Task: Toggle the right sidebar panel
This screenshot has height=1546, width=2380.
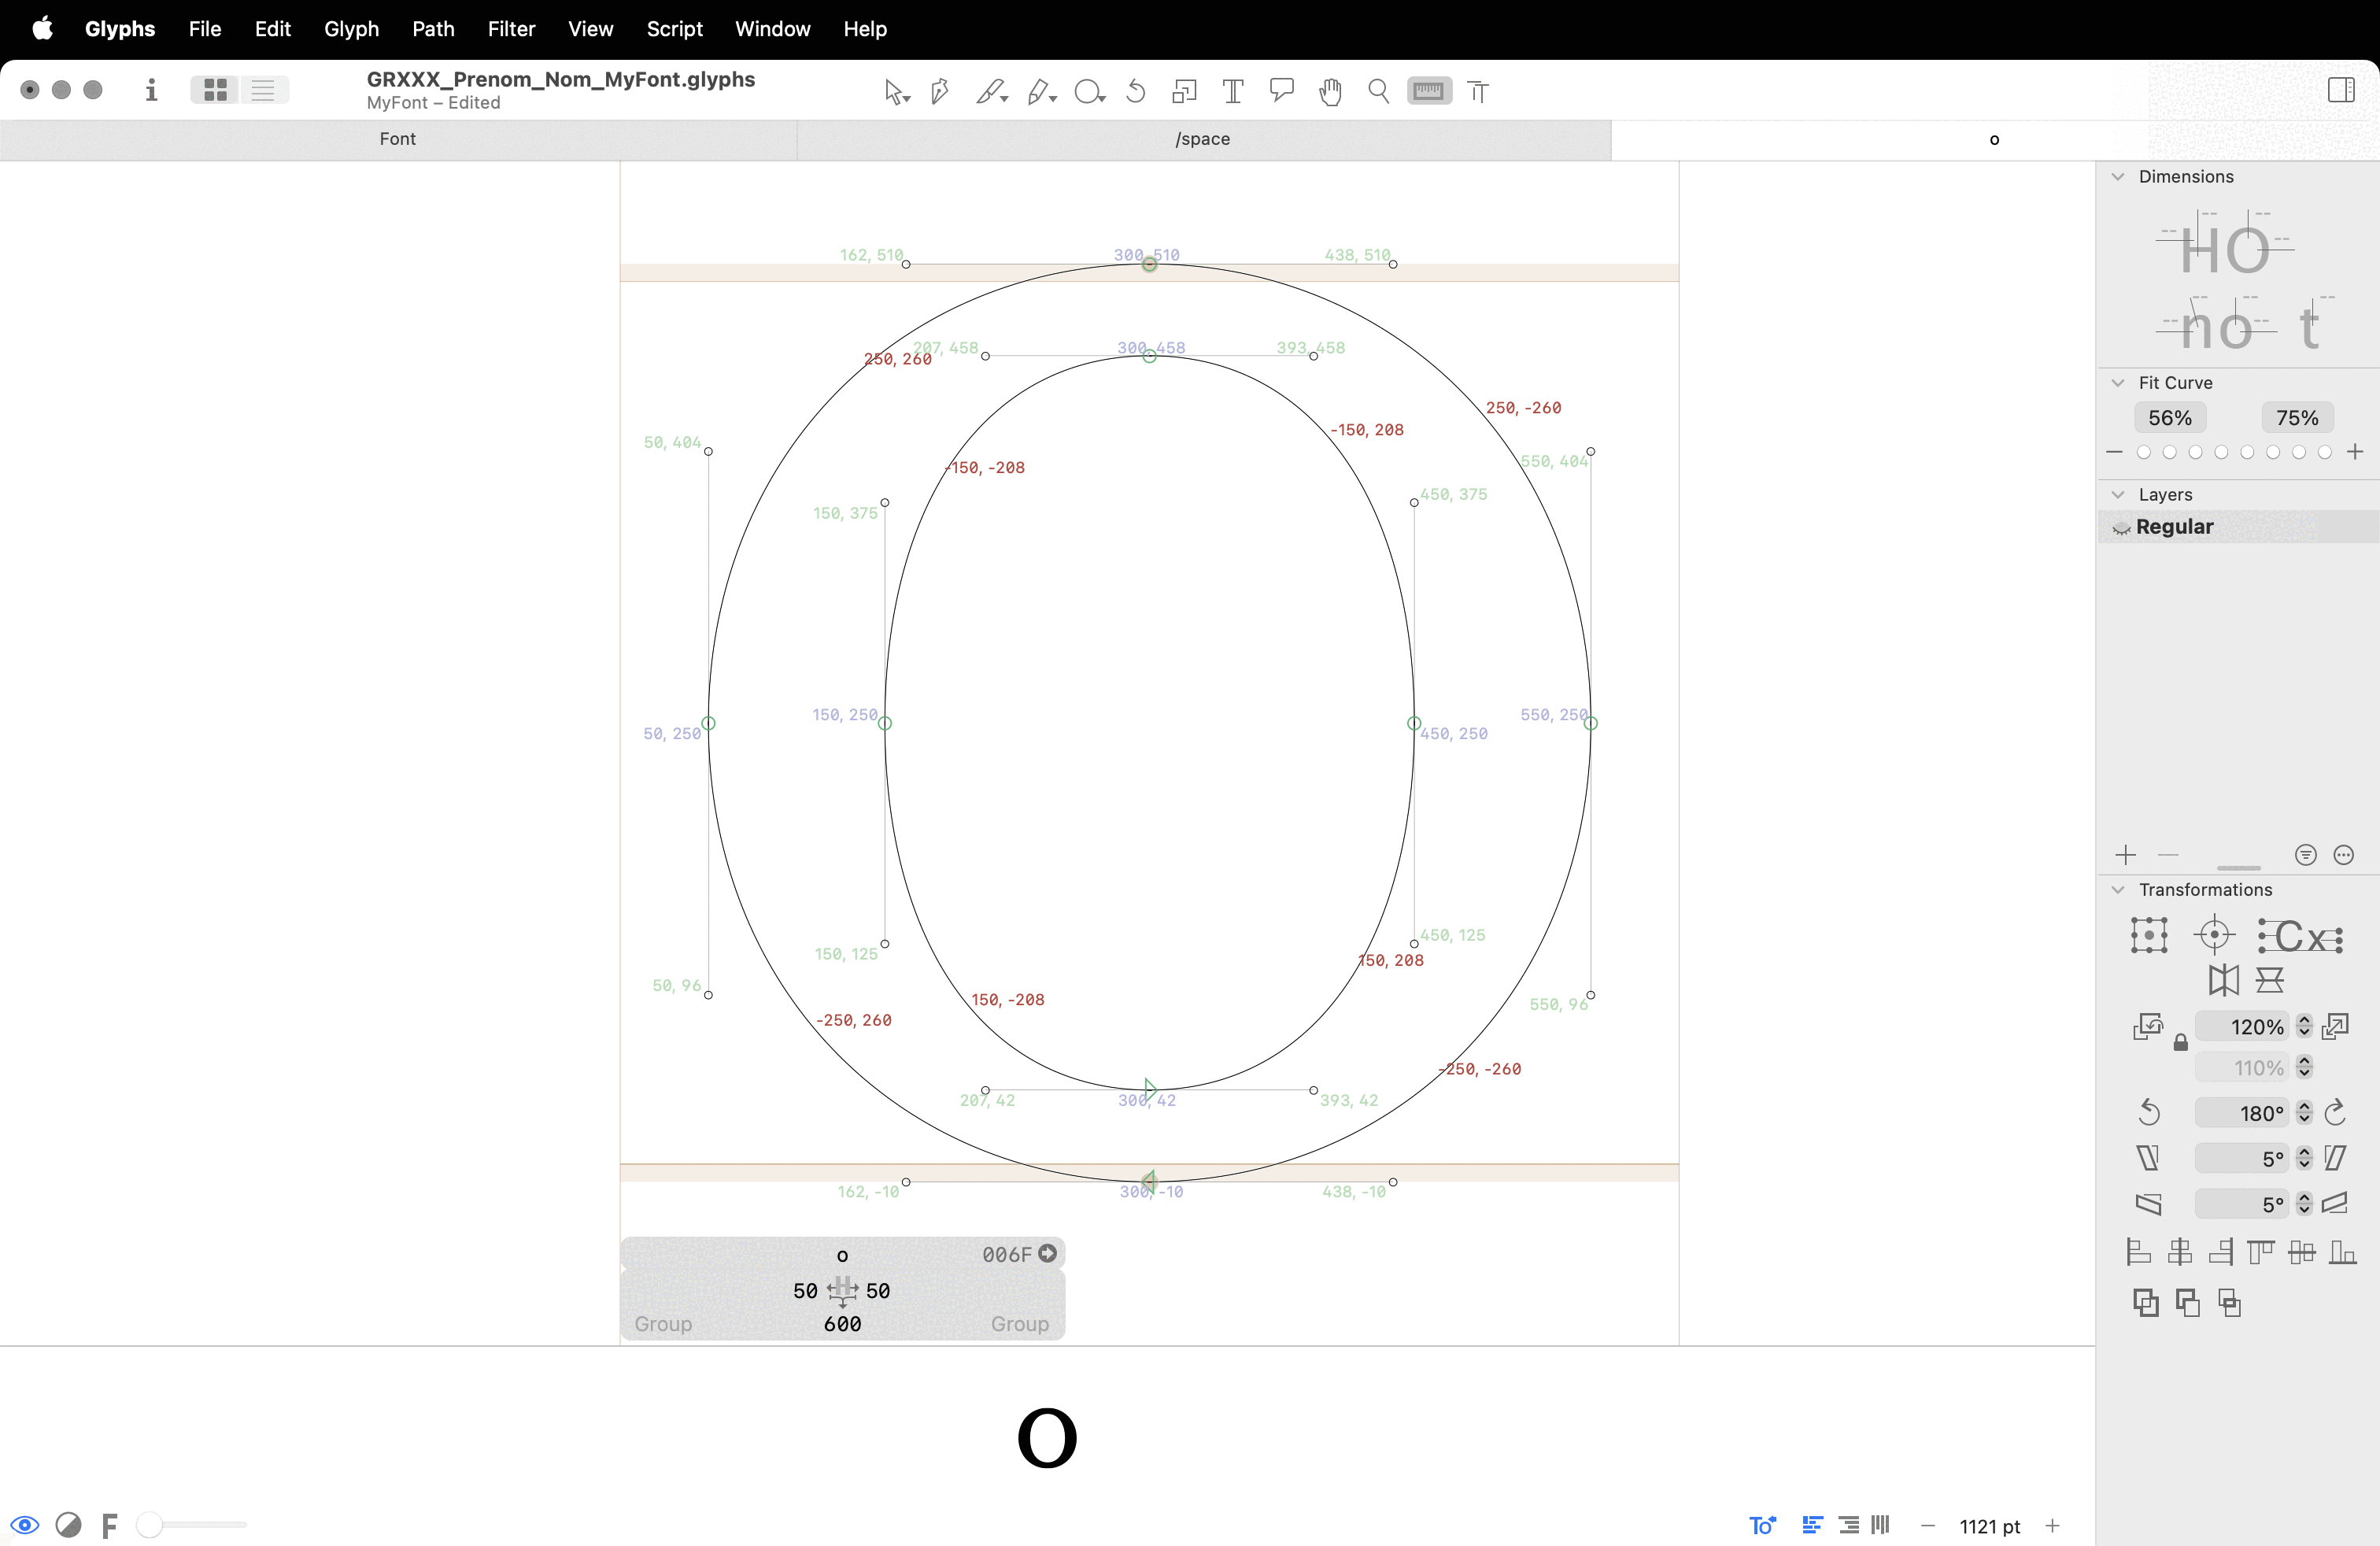Action: coord(2340,90)
